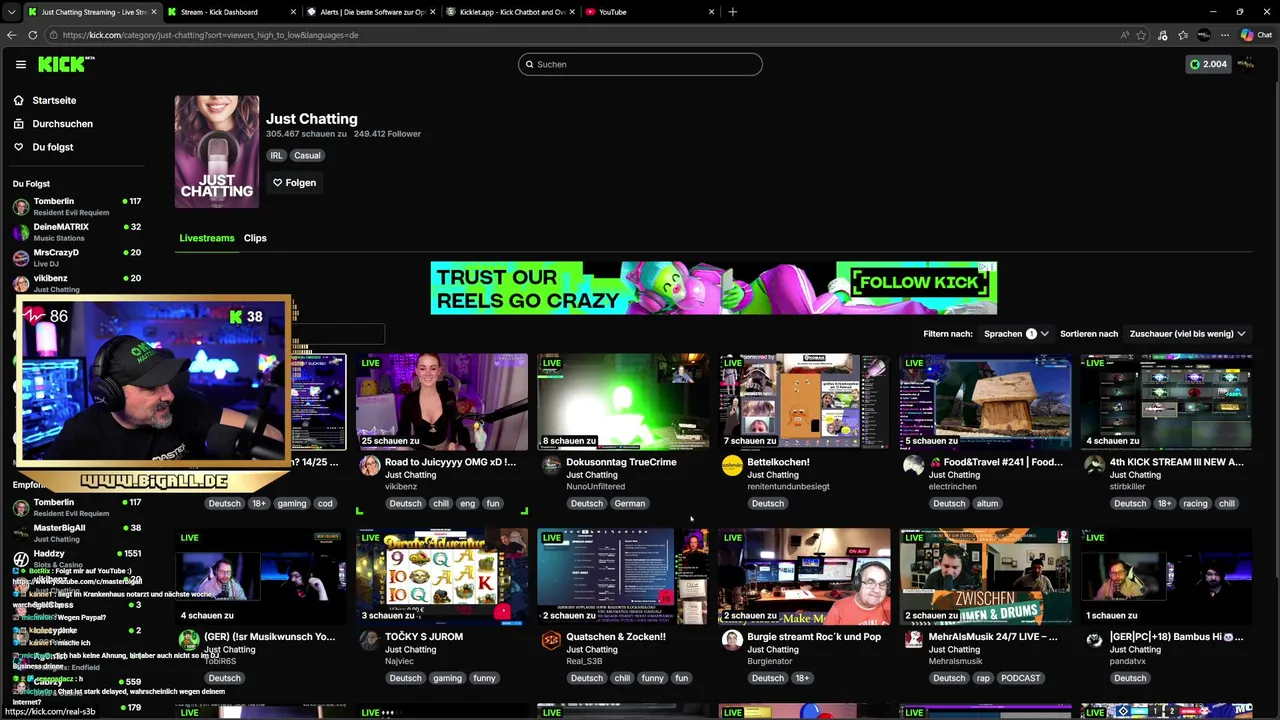Open TOČKY S JUROM slots stream thumbnail
Viewport: 1280px width, 720px height.
coord(442,576)
